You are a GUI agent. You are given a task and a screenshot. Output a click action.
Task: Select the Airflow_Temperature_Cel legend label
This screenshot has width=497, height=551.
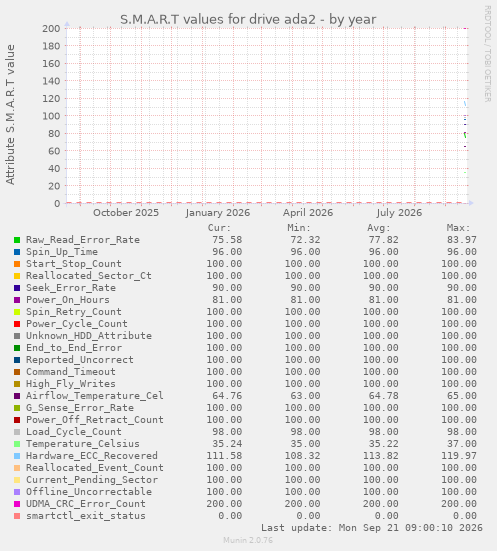[x=95, y=396]
